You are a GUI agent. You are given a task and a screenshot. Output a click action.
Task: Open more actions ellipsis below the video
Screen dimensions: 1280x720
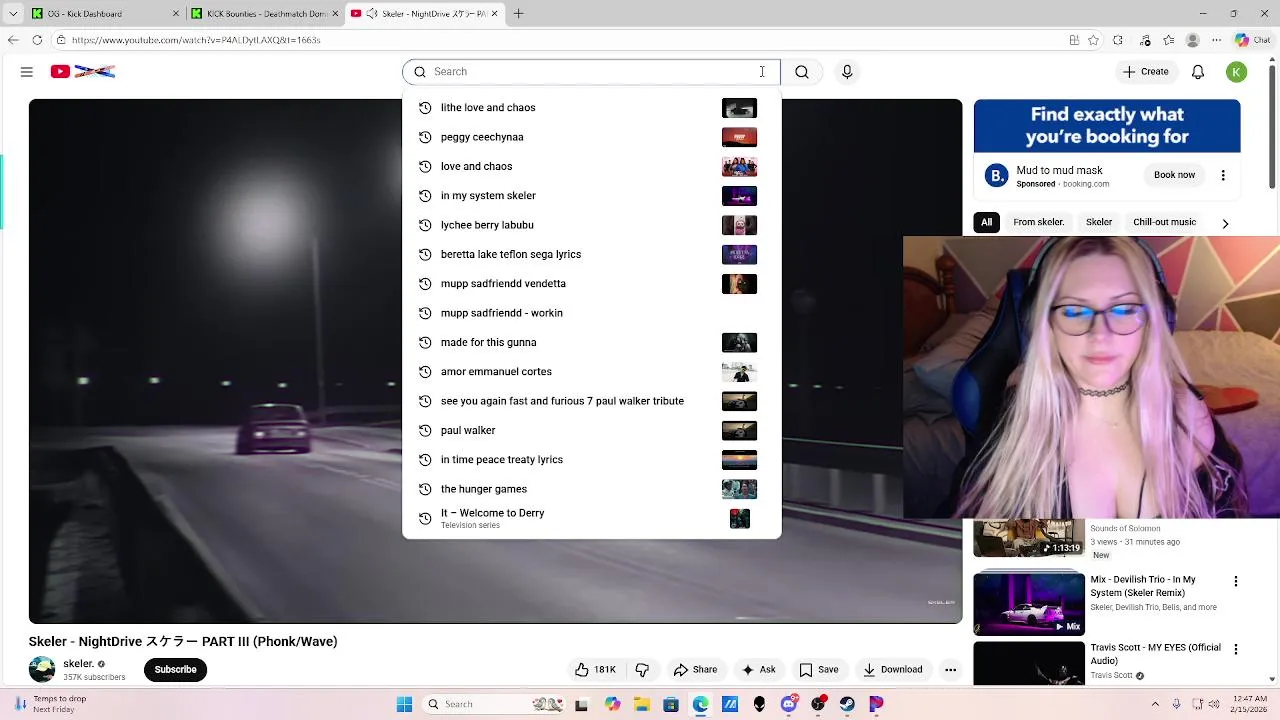[950, 669]
